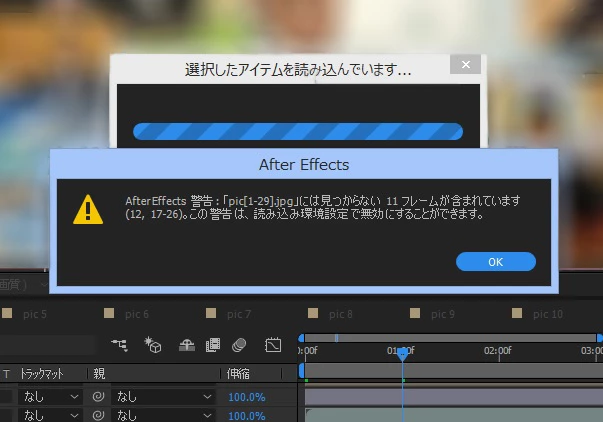Viewport: 603px width, 422px height.
Task: Click the current time indicator playhead
Action: (x=402, y=354)
